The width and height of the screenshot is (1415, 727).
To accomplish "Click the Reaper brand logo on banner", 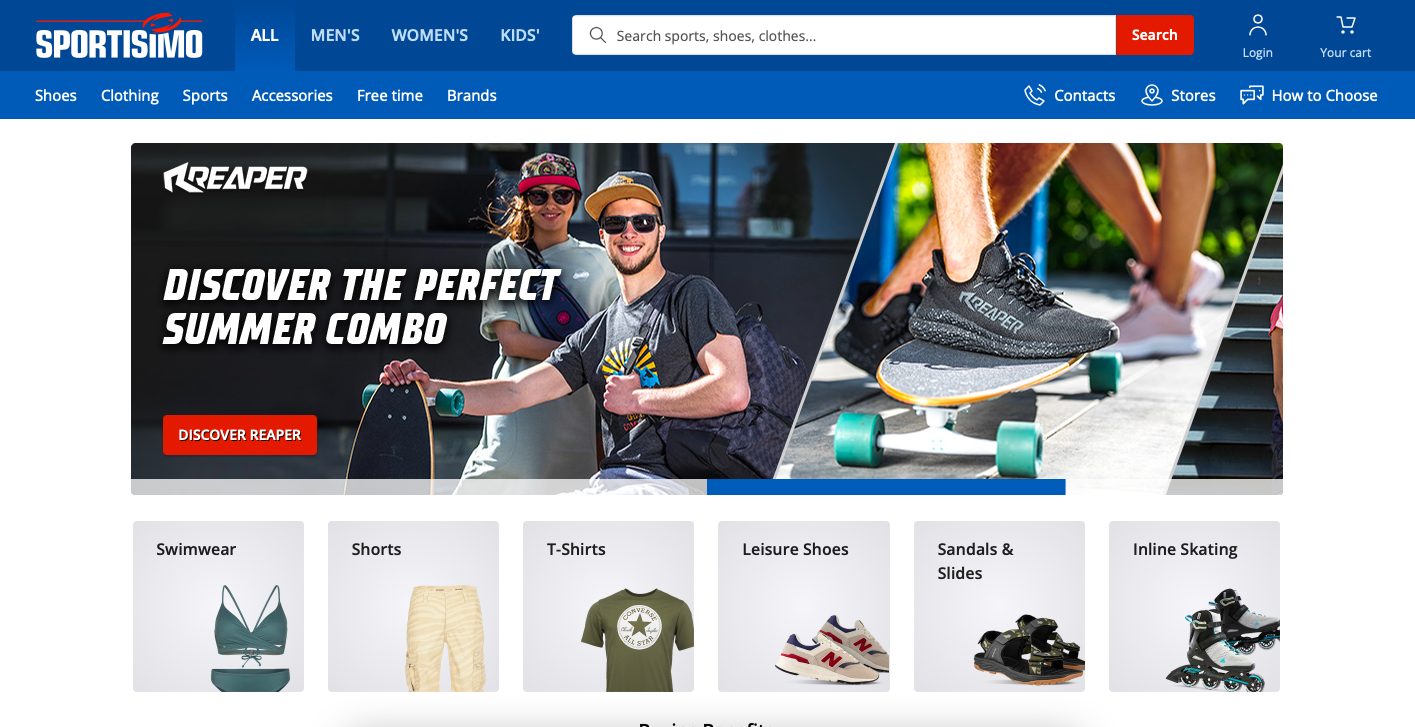I will (x=235, y=178).
